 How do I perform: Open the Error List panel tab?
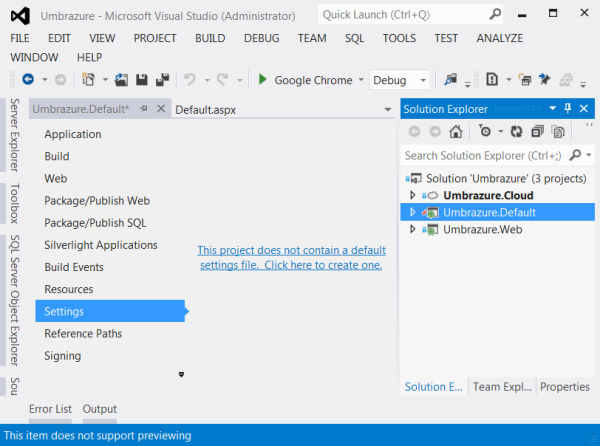click(x=50, y=409)
